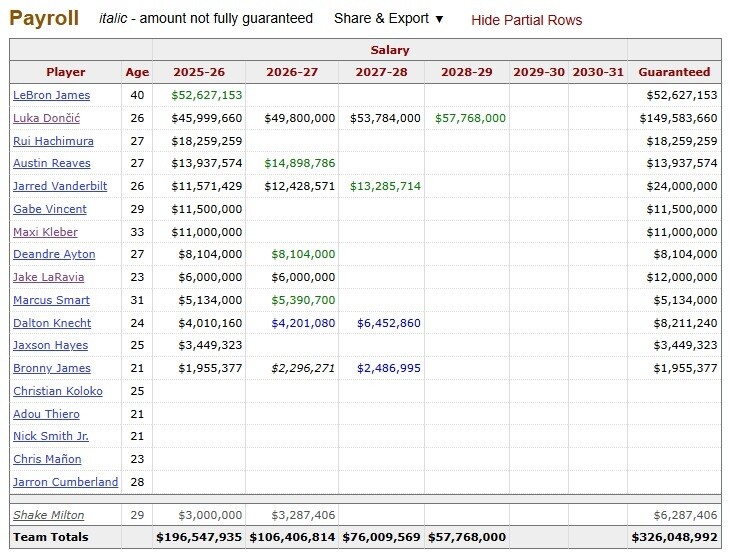Sort table by Player column header

[x=65, y=72]
